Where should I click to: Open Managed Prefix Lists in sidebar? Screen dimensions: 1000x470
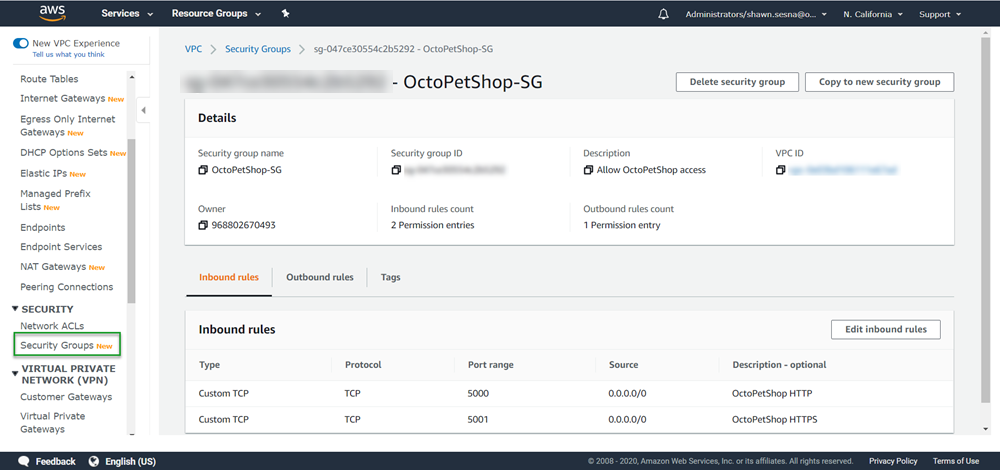click(55, 200)
